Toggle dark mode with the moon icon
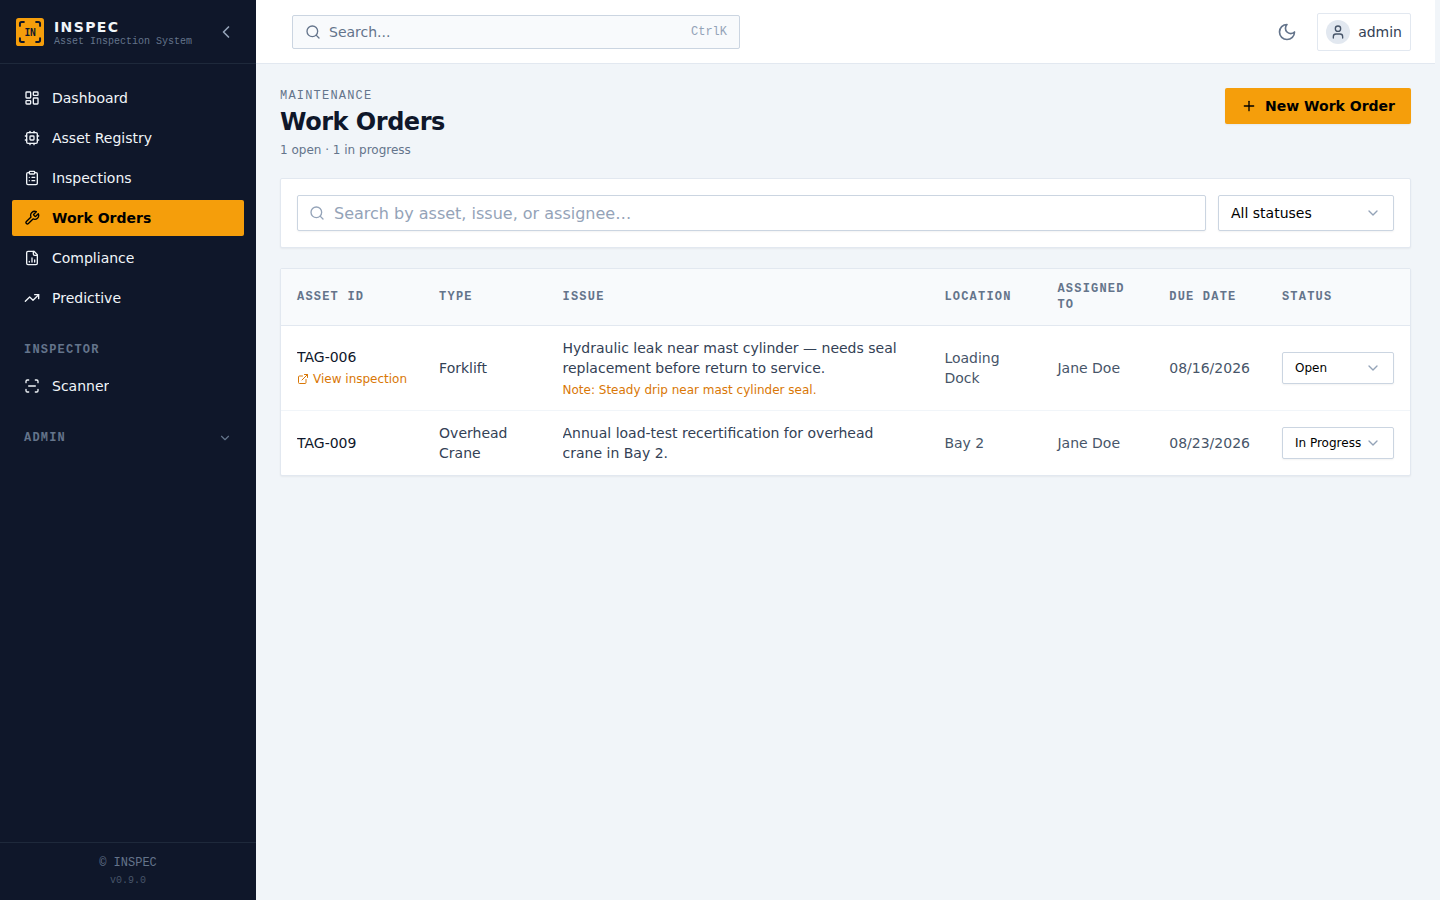The image size is (1440, 900). click(x=1287, y=32)
